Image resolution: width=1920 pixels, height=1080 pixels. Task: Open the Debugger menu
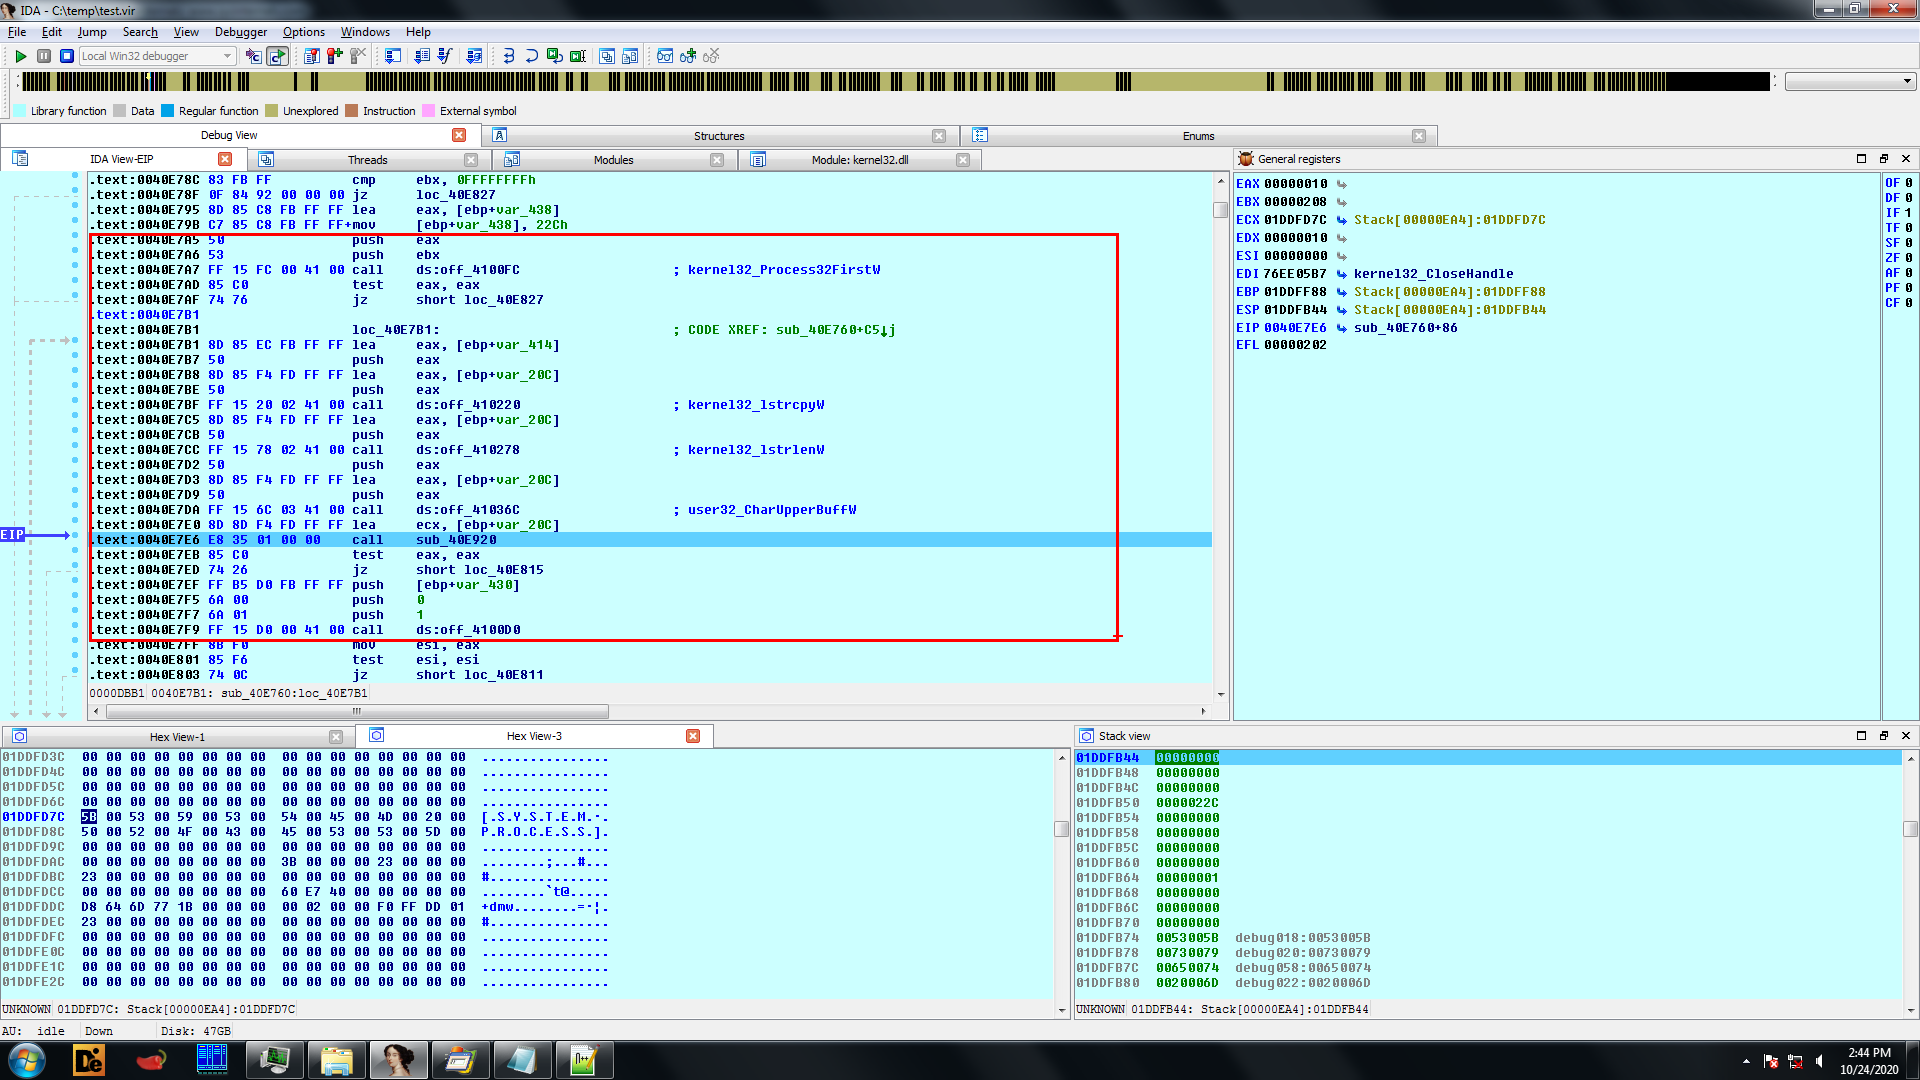(x=241, y=32)
